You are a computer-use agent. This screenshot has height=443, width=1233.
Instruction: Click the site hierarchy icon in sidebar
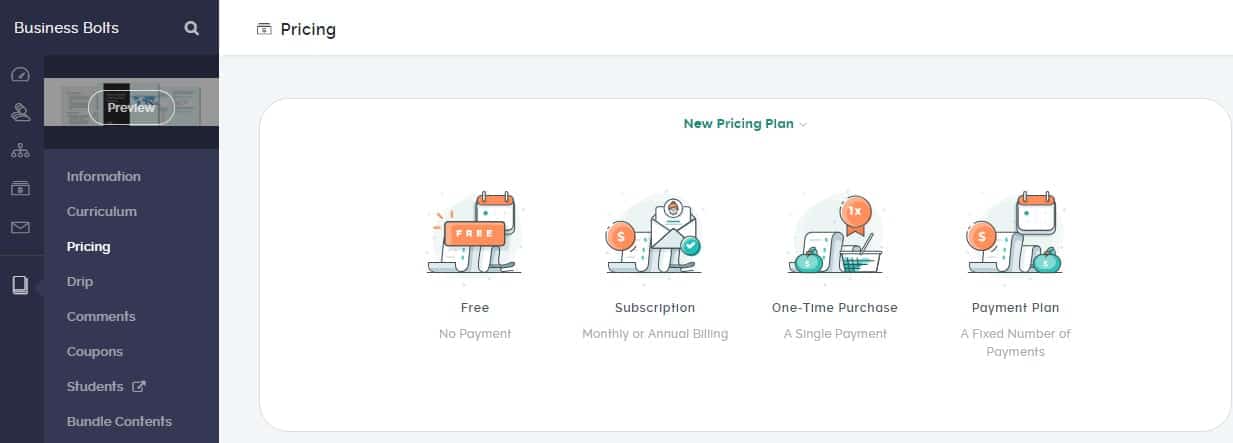[x=20, y=151]
